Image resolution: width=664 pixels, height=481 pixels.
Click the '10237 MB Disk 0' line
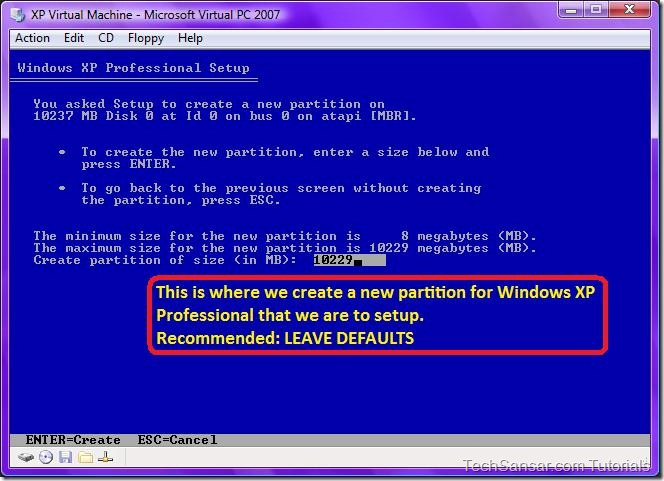click(224, 116)
